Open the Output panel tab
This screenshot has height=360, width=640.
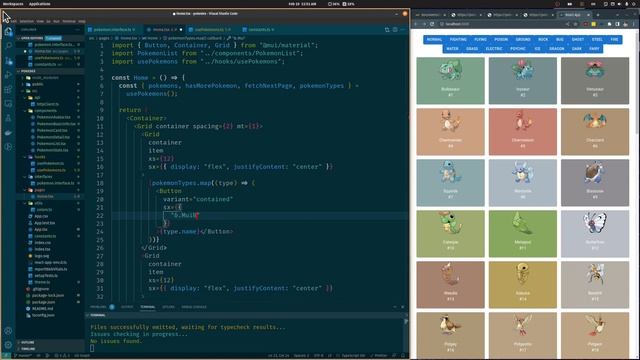coord(127,307)
